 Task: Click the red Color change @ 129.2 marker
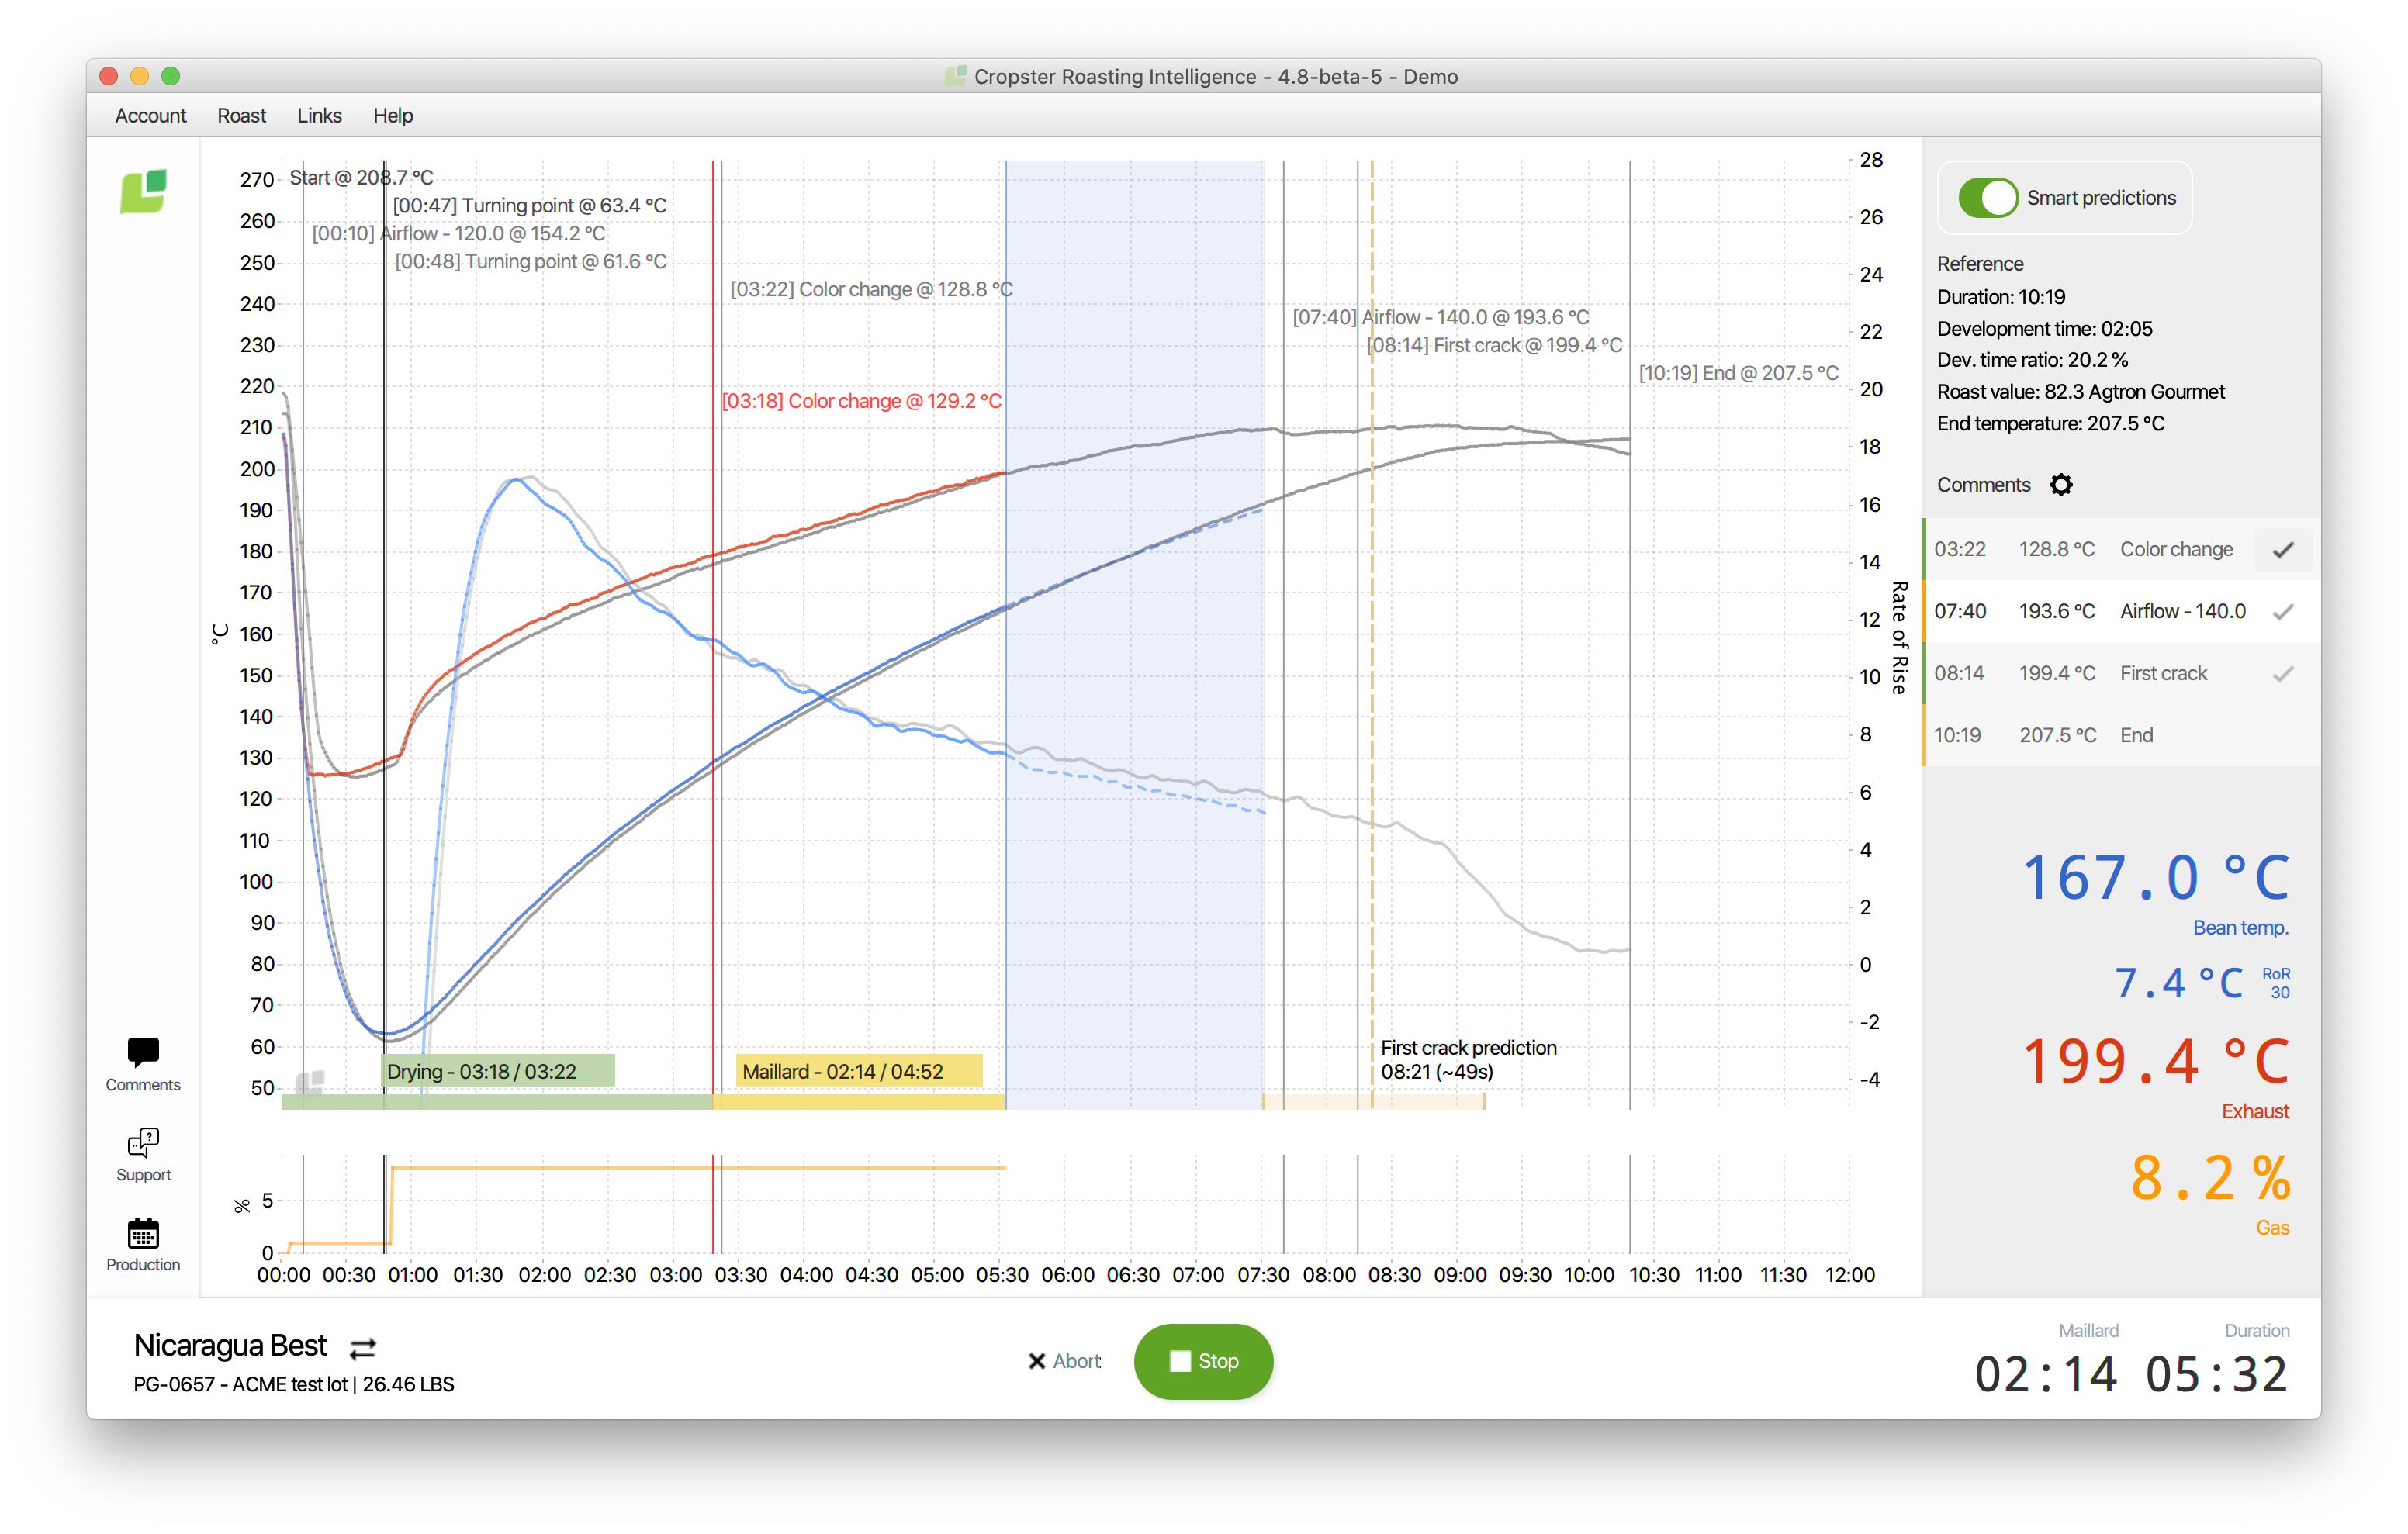point(861,401)
